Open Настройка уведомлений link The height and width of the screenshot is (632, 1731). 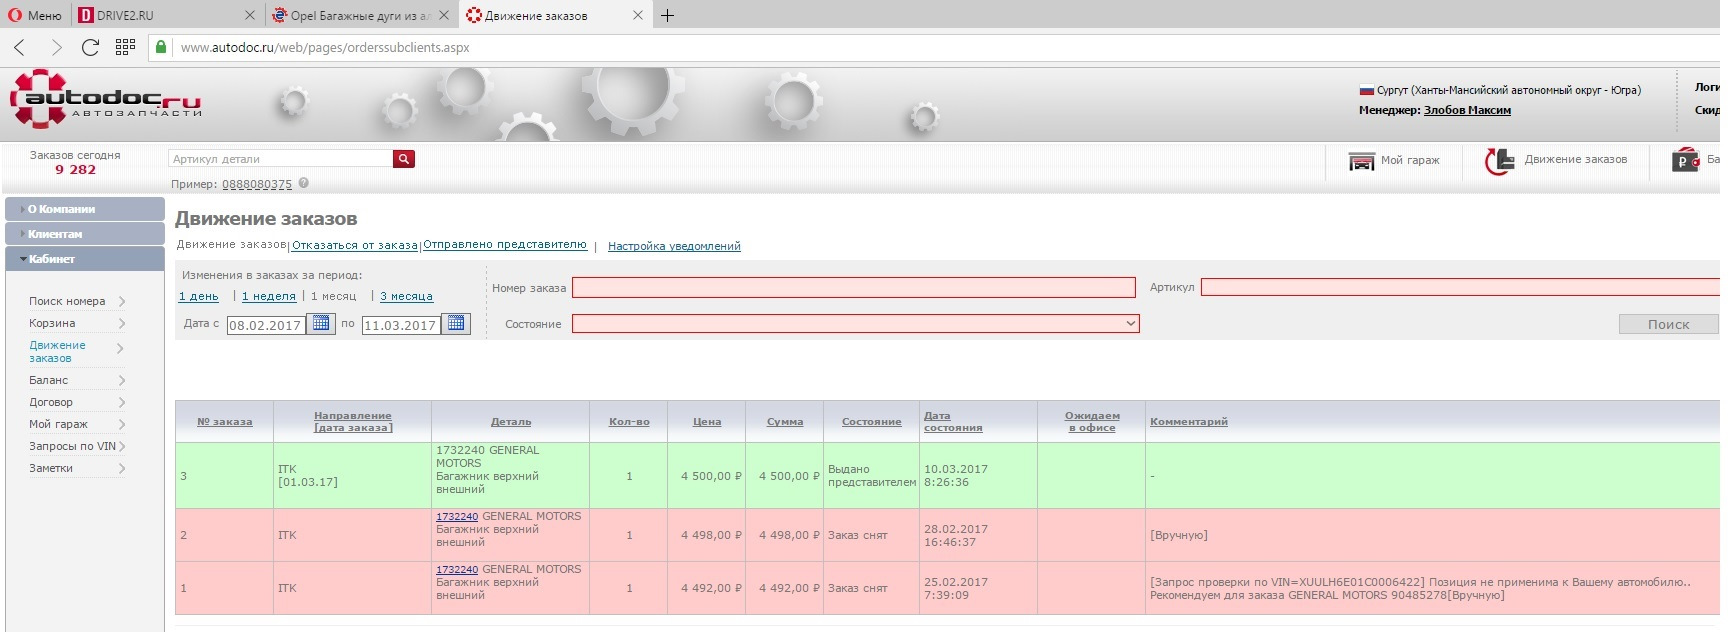point(674,246)
